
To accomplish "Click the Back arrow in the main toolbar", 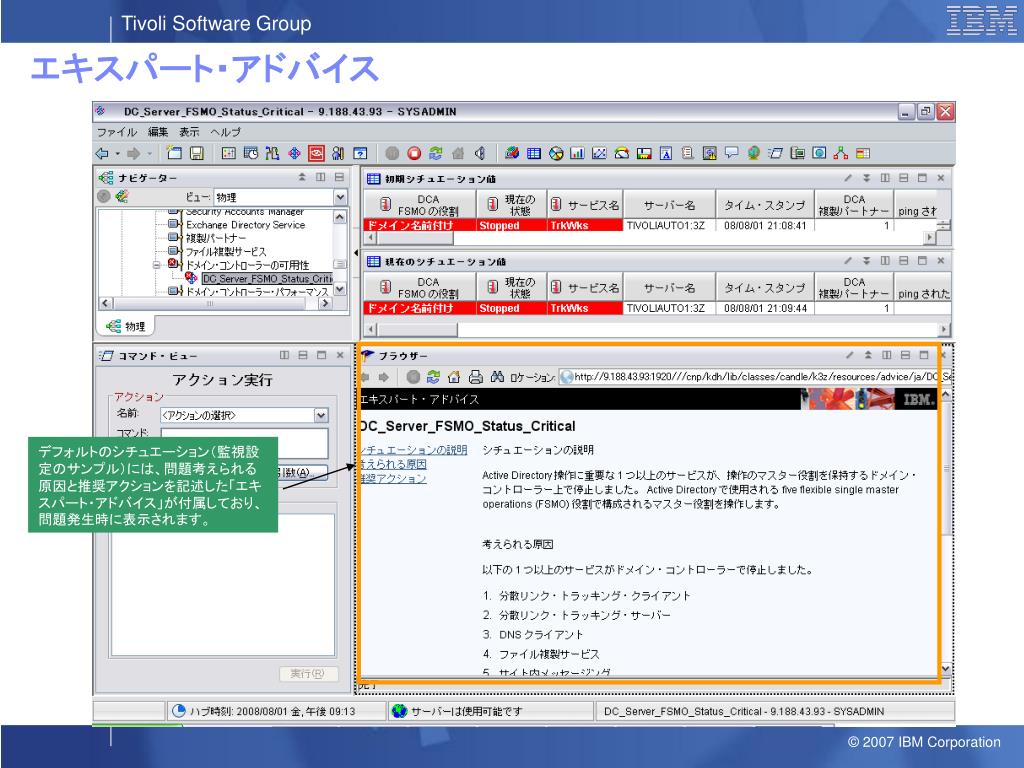I will pyautogui.click(x=102, y=153).
